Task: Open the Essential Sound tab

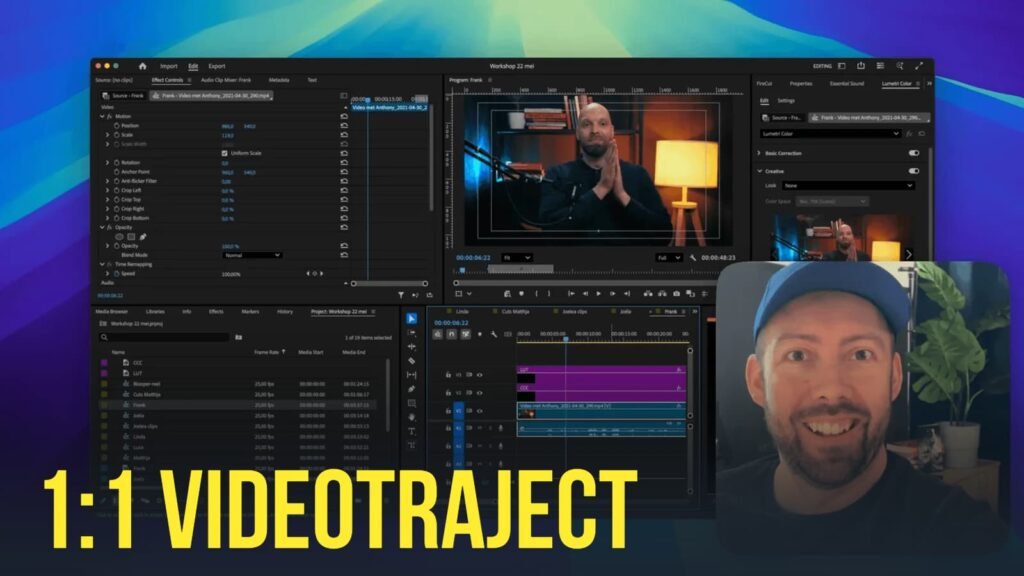Action: tap(846, 84)
